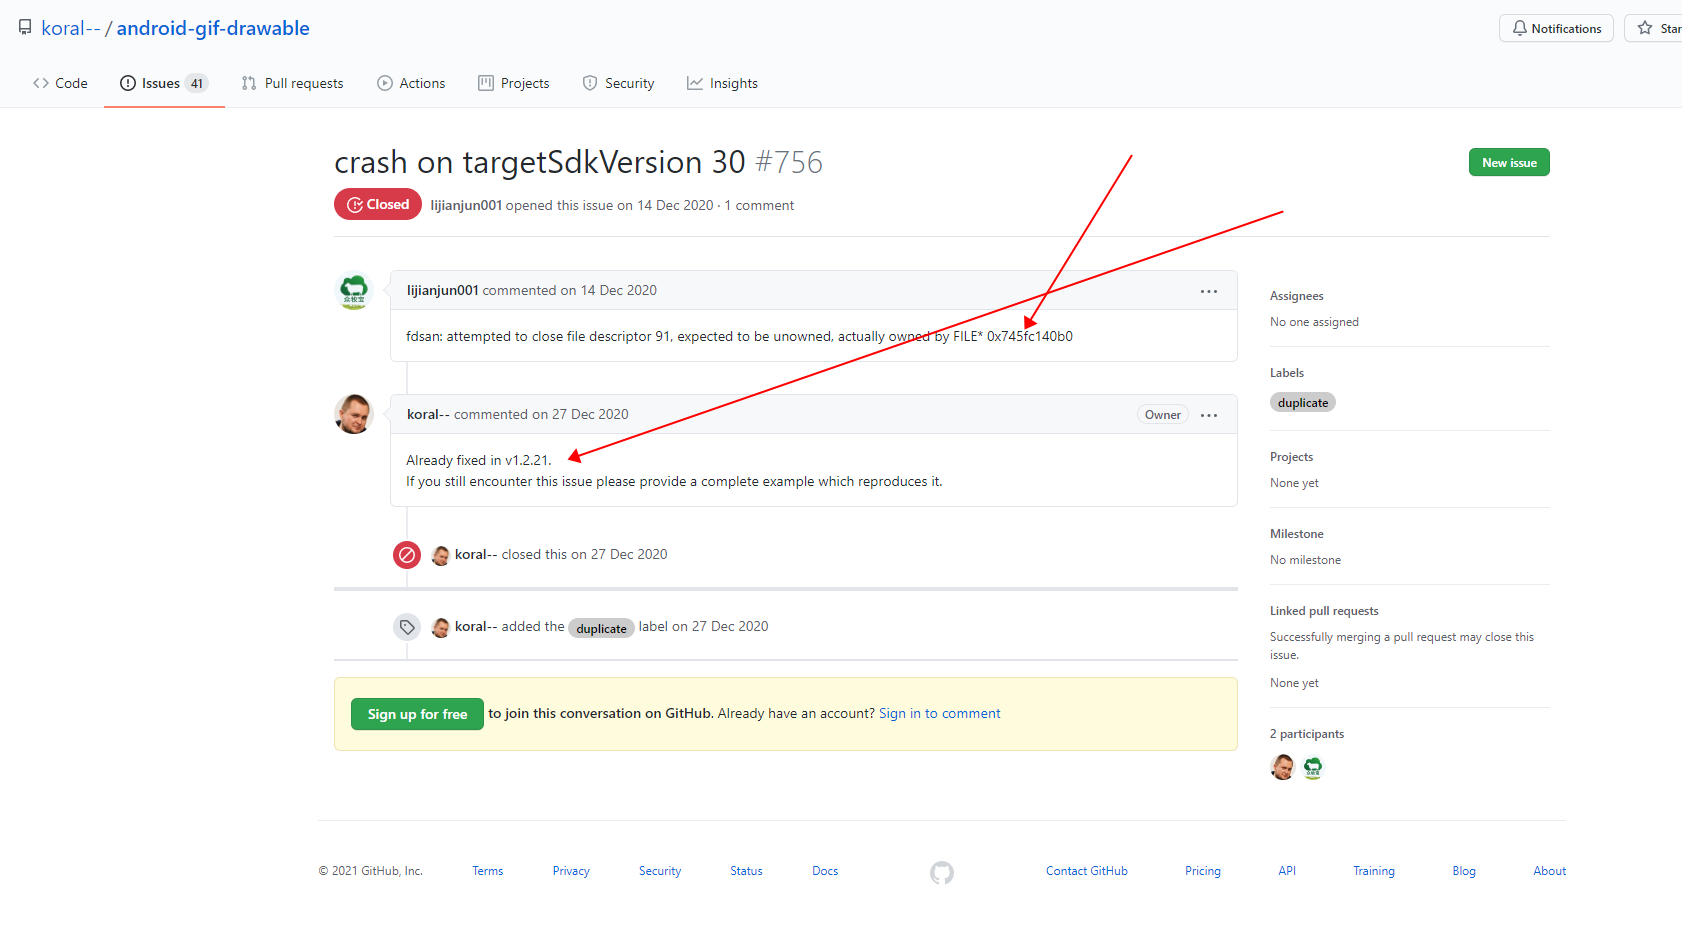Star the repository
Viewport: 1682px width, 936px height.
(1654, 28)
